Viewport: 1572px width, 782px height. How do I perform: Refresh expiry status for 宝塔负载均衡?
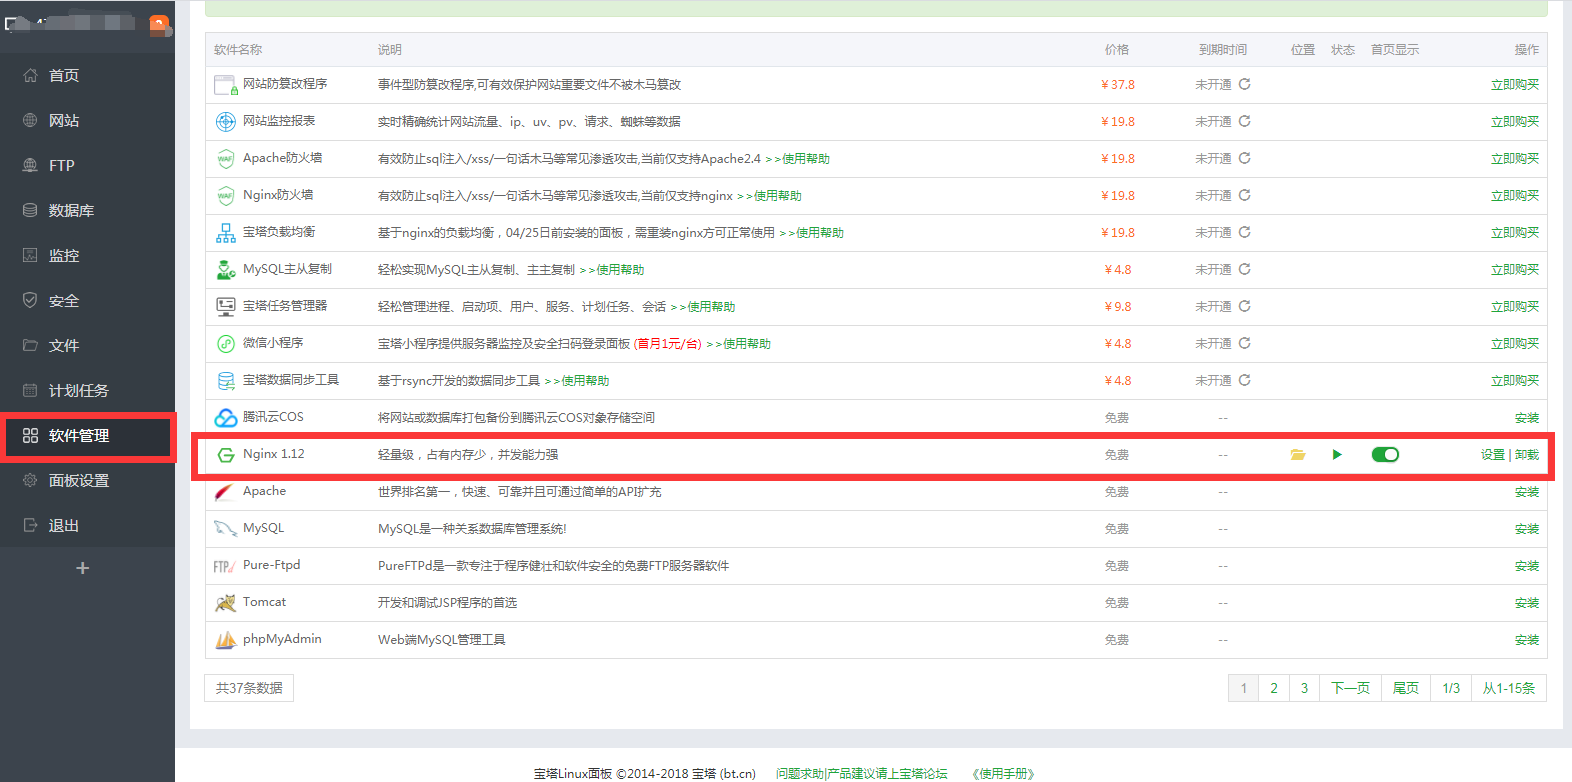[1245, 232]
